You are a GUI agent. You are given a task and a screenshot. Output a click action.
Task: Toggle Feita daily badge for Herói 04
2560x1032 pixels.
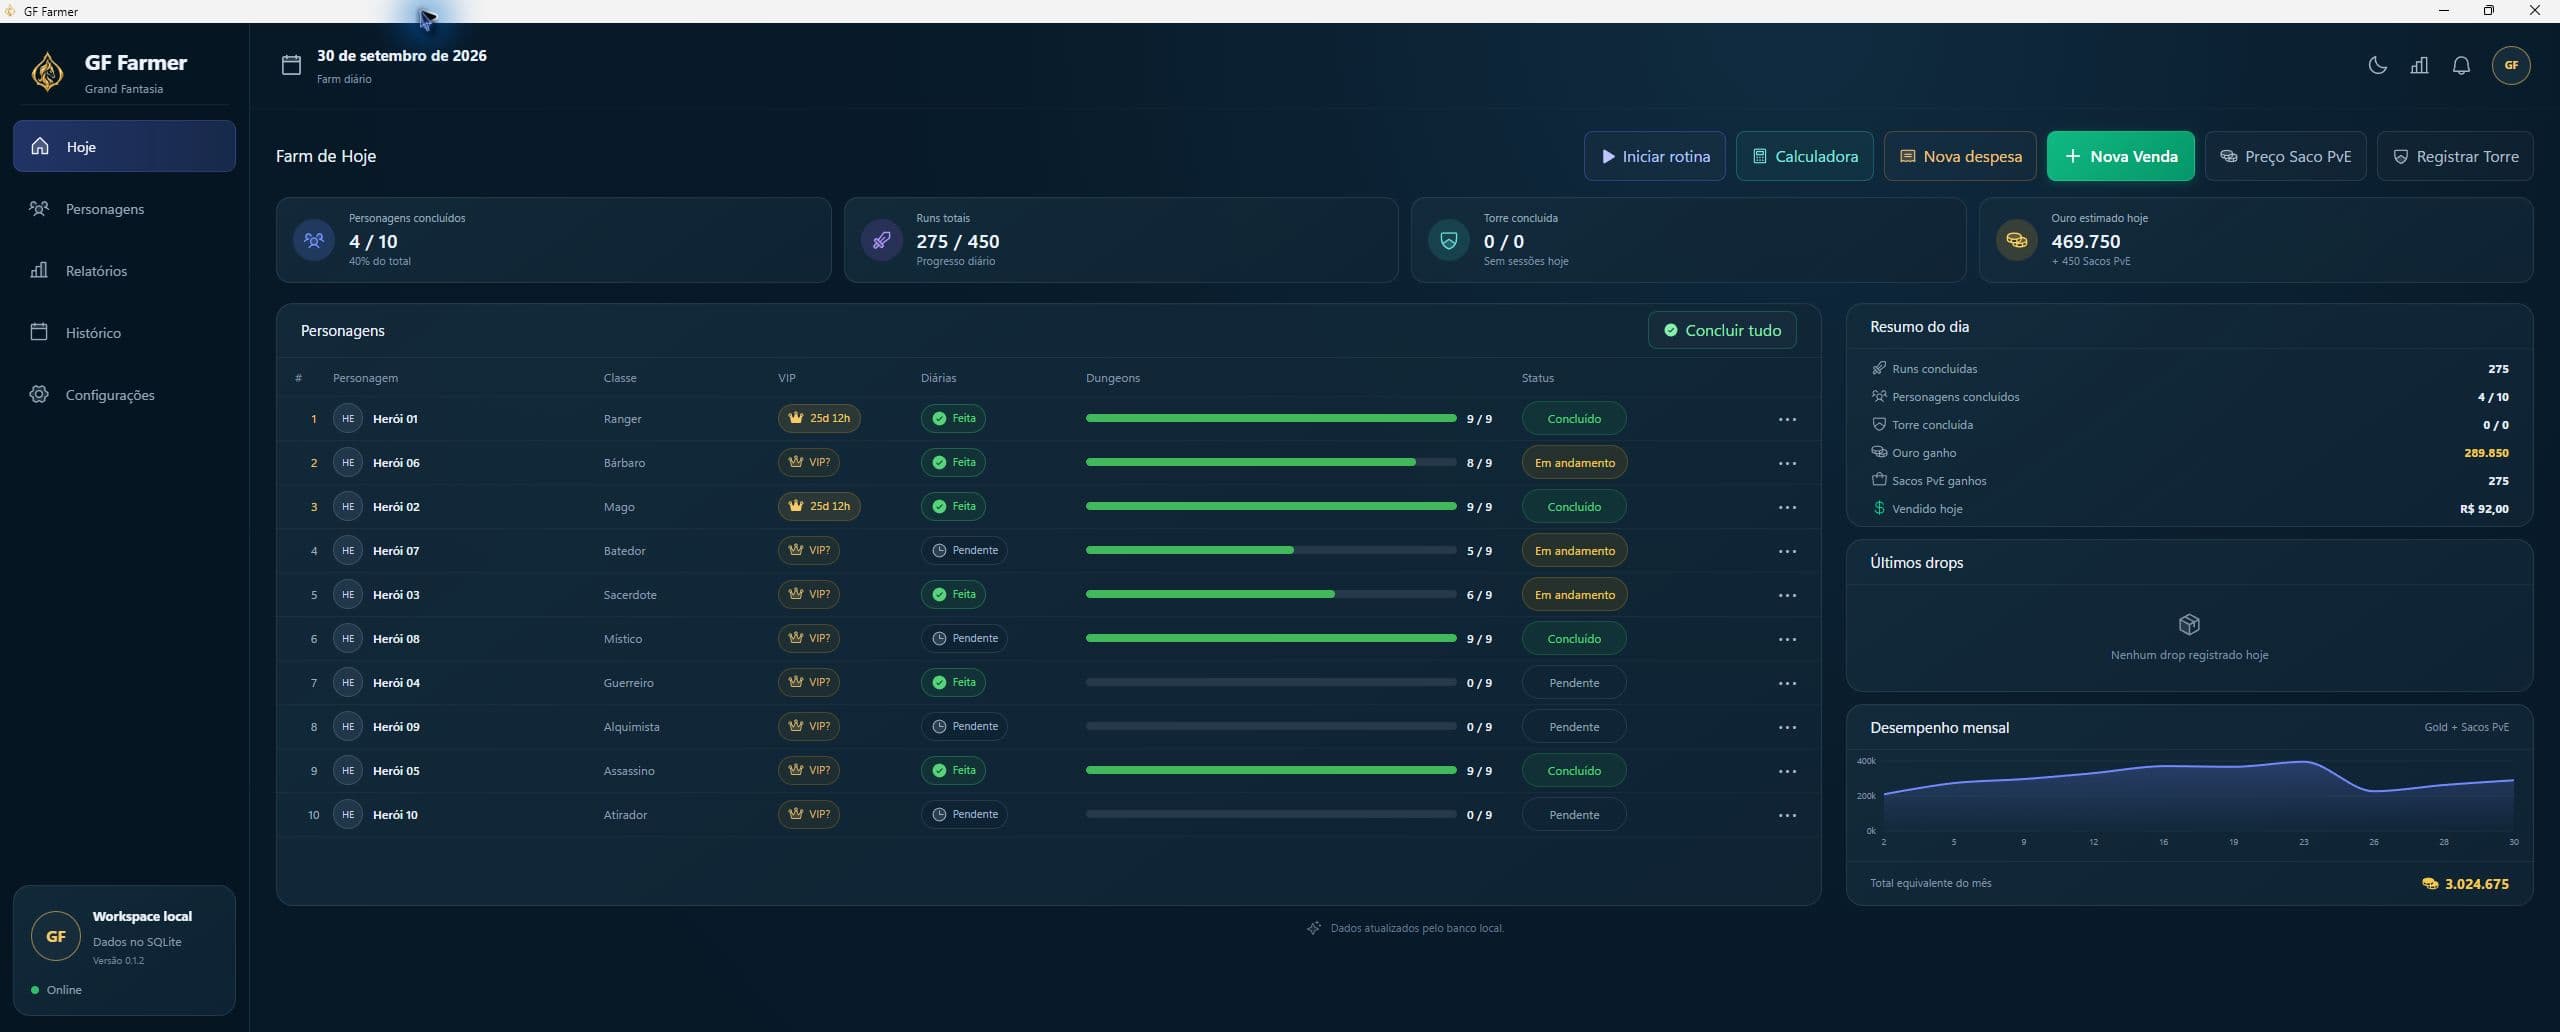tap(953, 682)
